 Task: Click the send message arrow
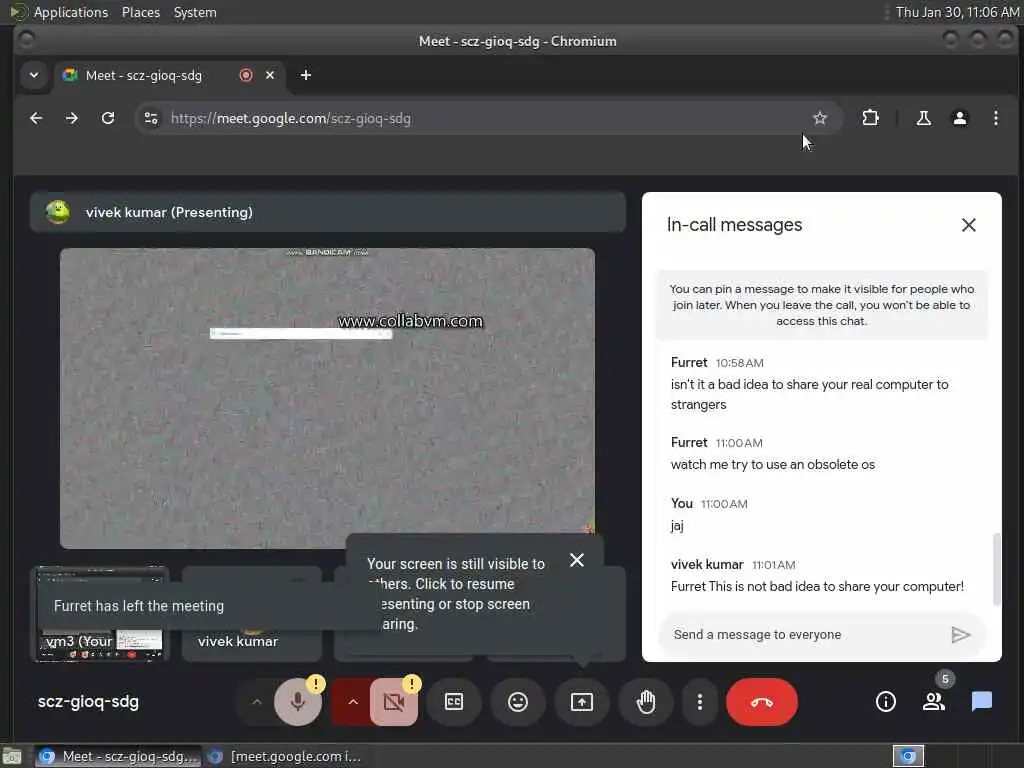[961, 635]
